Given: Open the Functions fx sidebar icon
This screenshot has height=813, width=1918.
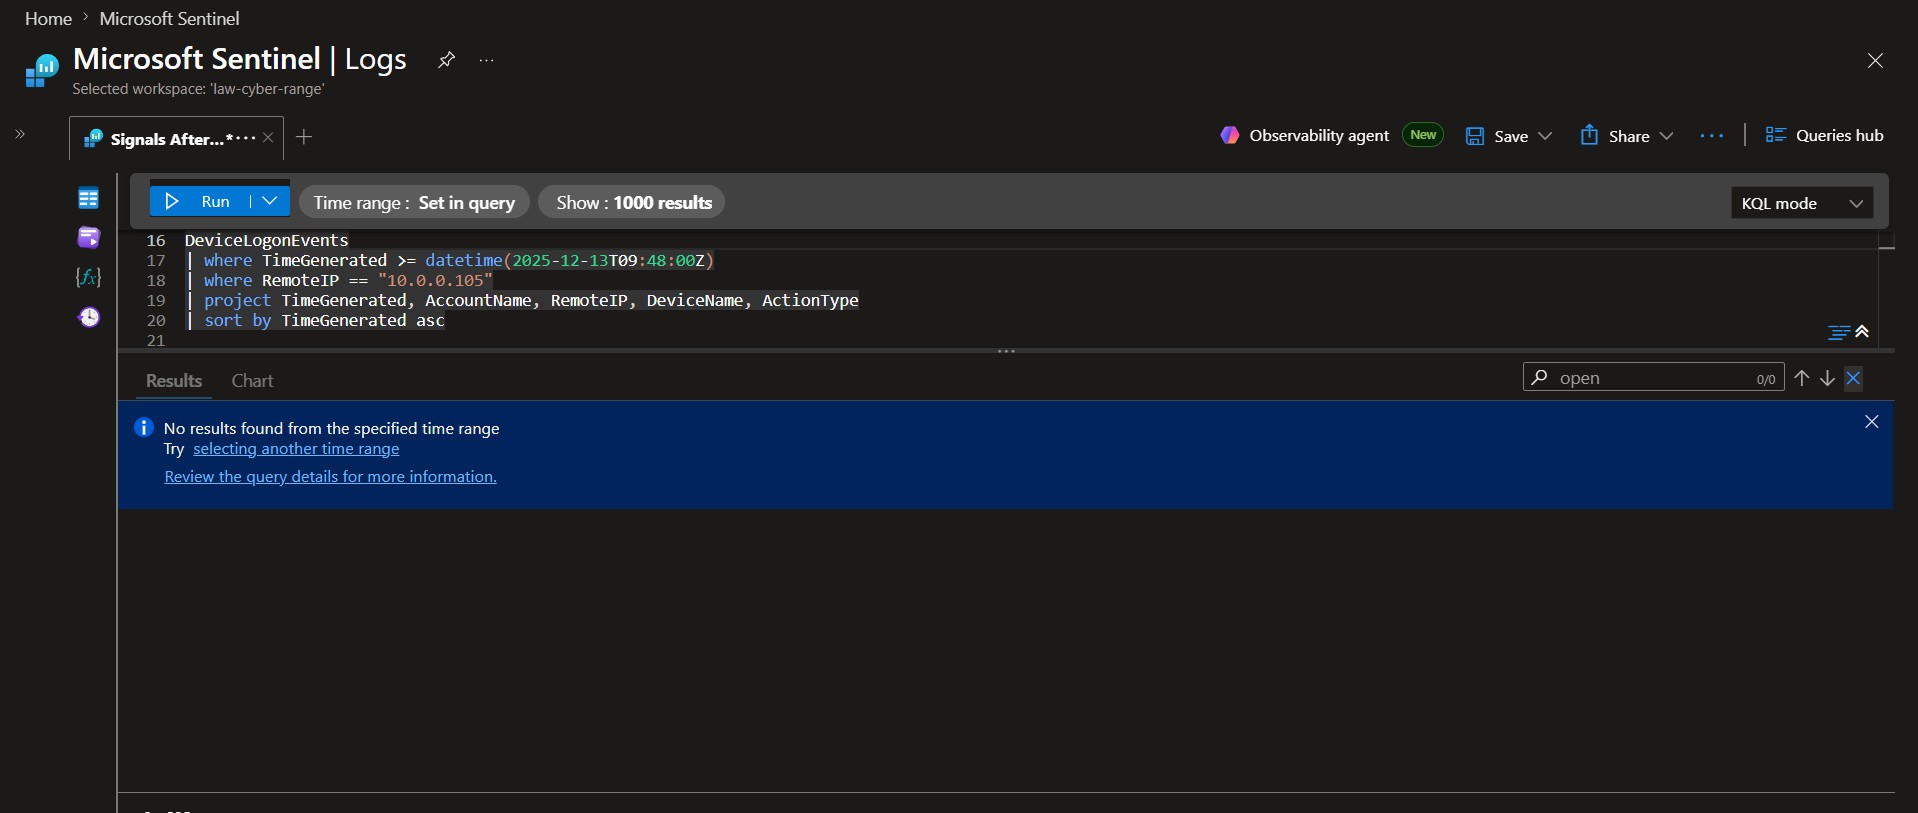Looking at the screenshot, I should pyautogui.click(x=89, y=277).
